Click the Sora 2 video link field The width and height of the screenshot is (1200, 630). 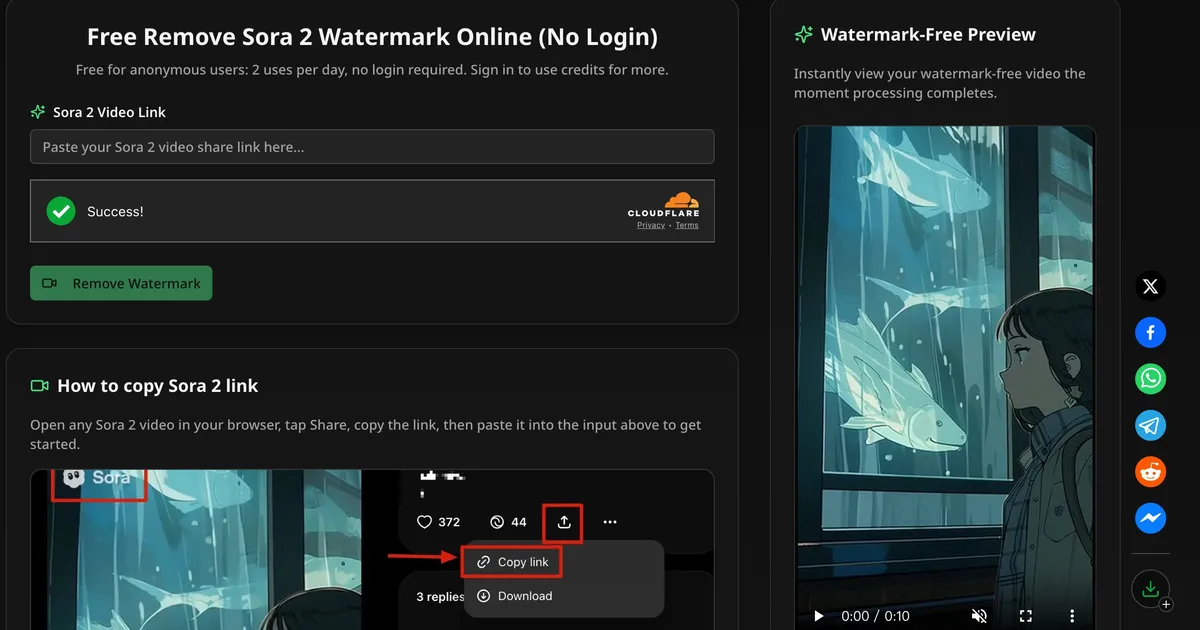tap(372, 147)
